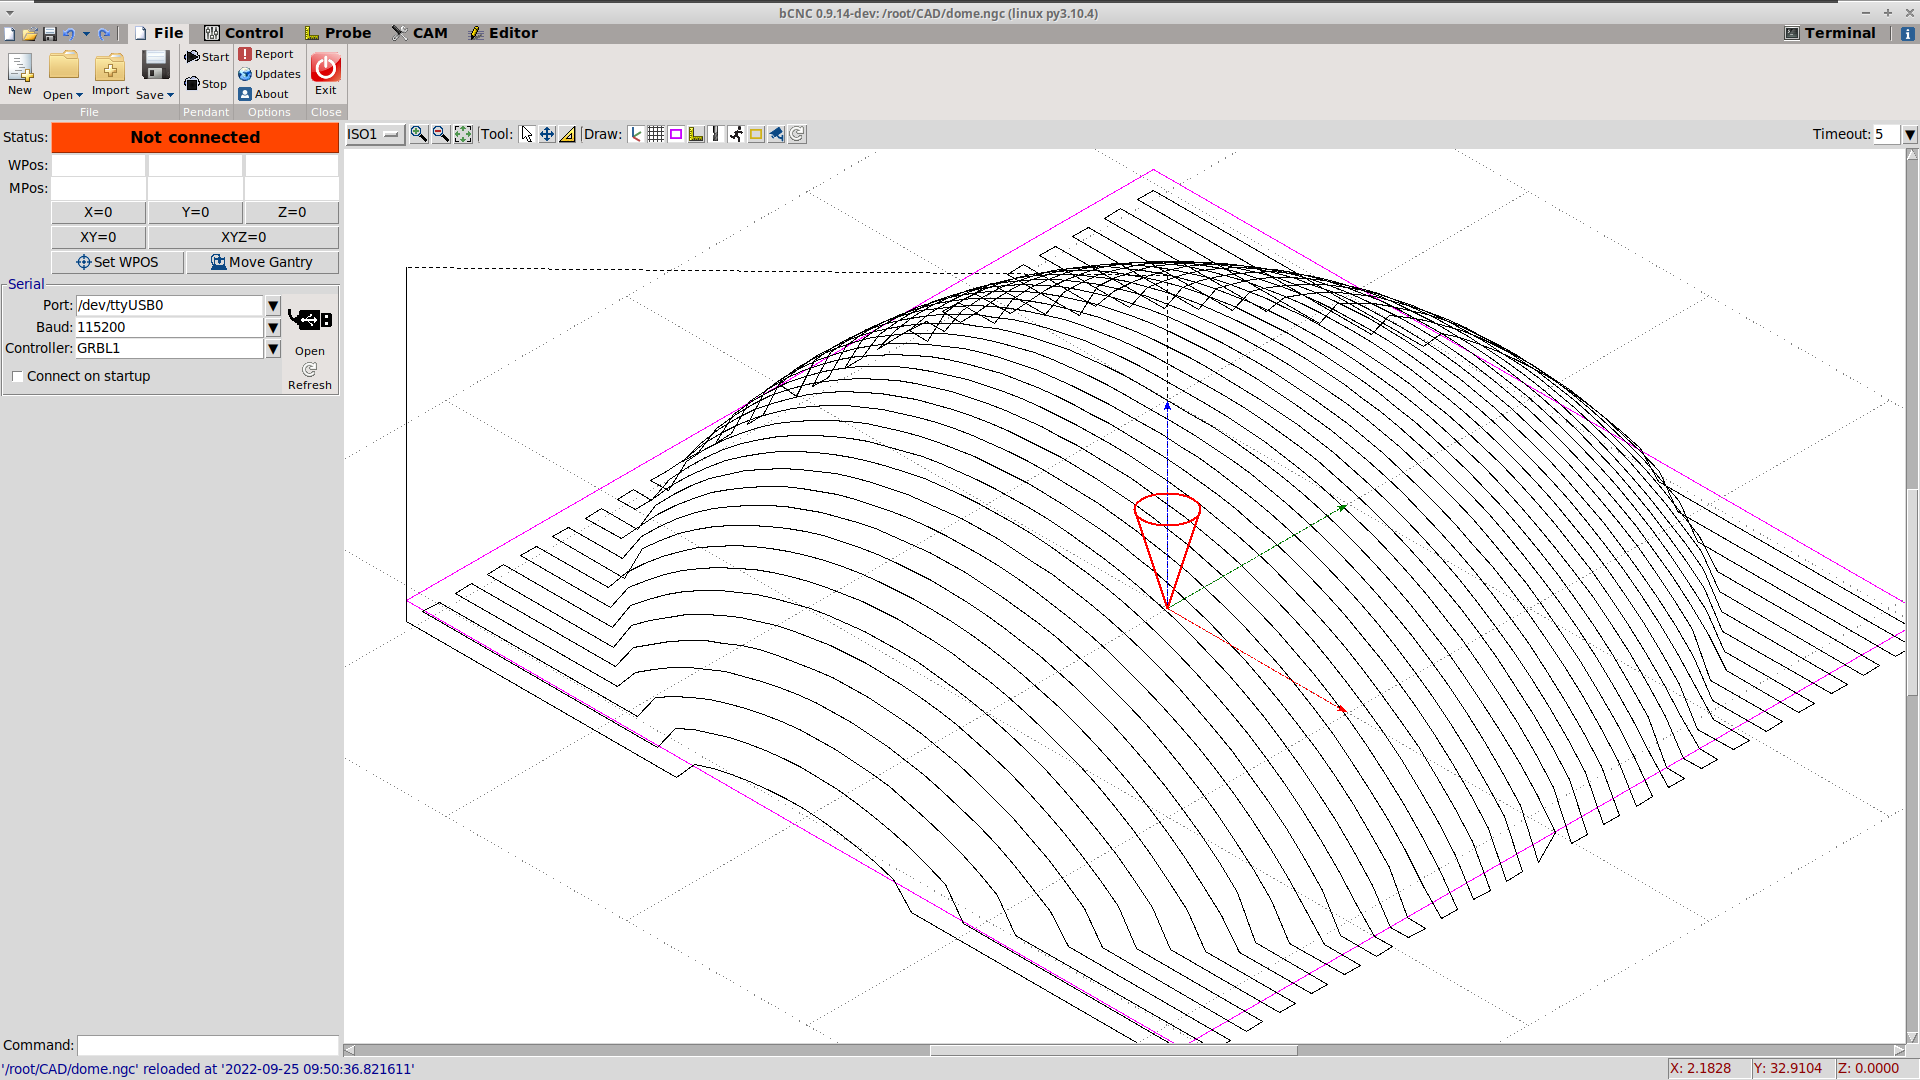
Task: Enable Connect on startup checkbox
Action: (x=18, y=377)
